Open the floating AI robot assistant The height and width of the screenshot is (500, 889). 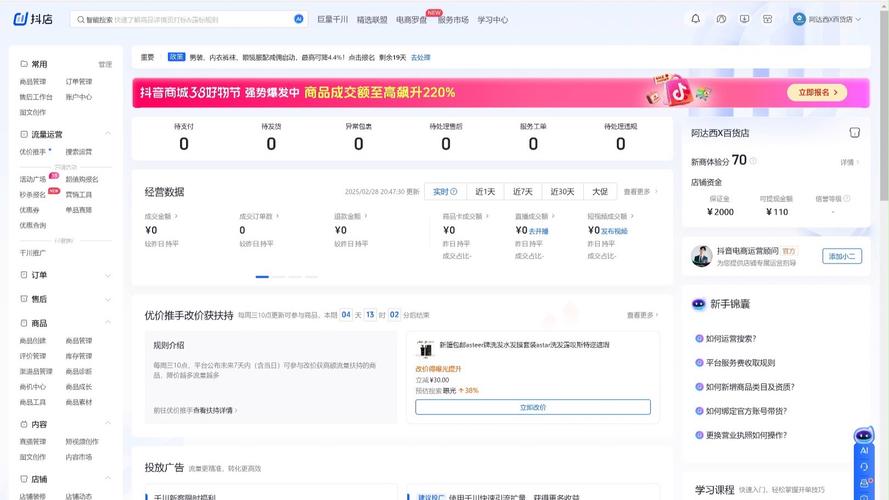pyautogui.click(x=863, y=435)
